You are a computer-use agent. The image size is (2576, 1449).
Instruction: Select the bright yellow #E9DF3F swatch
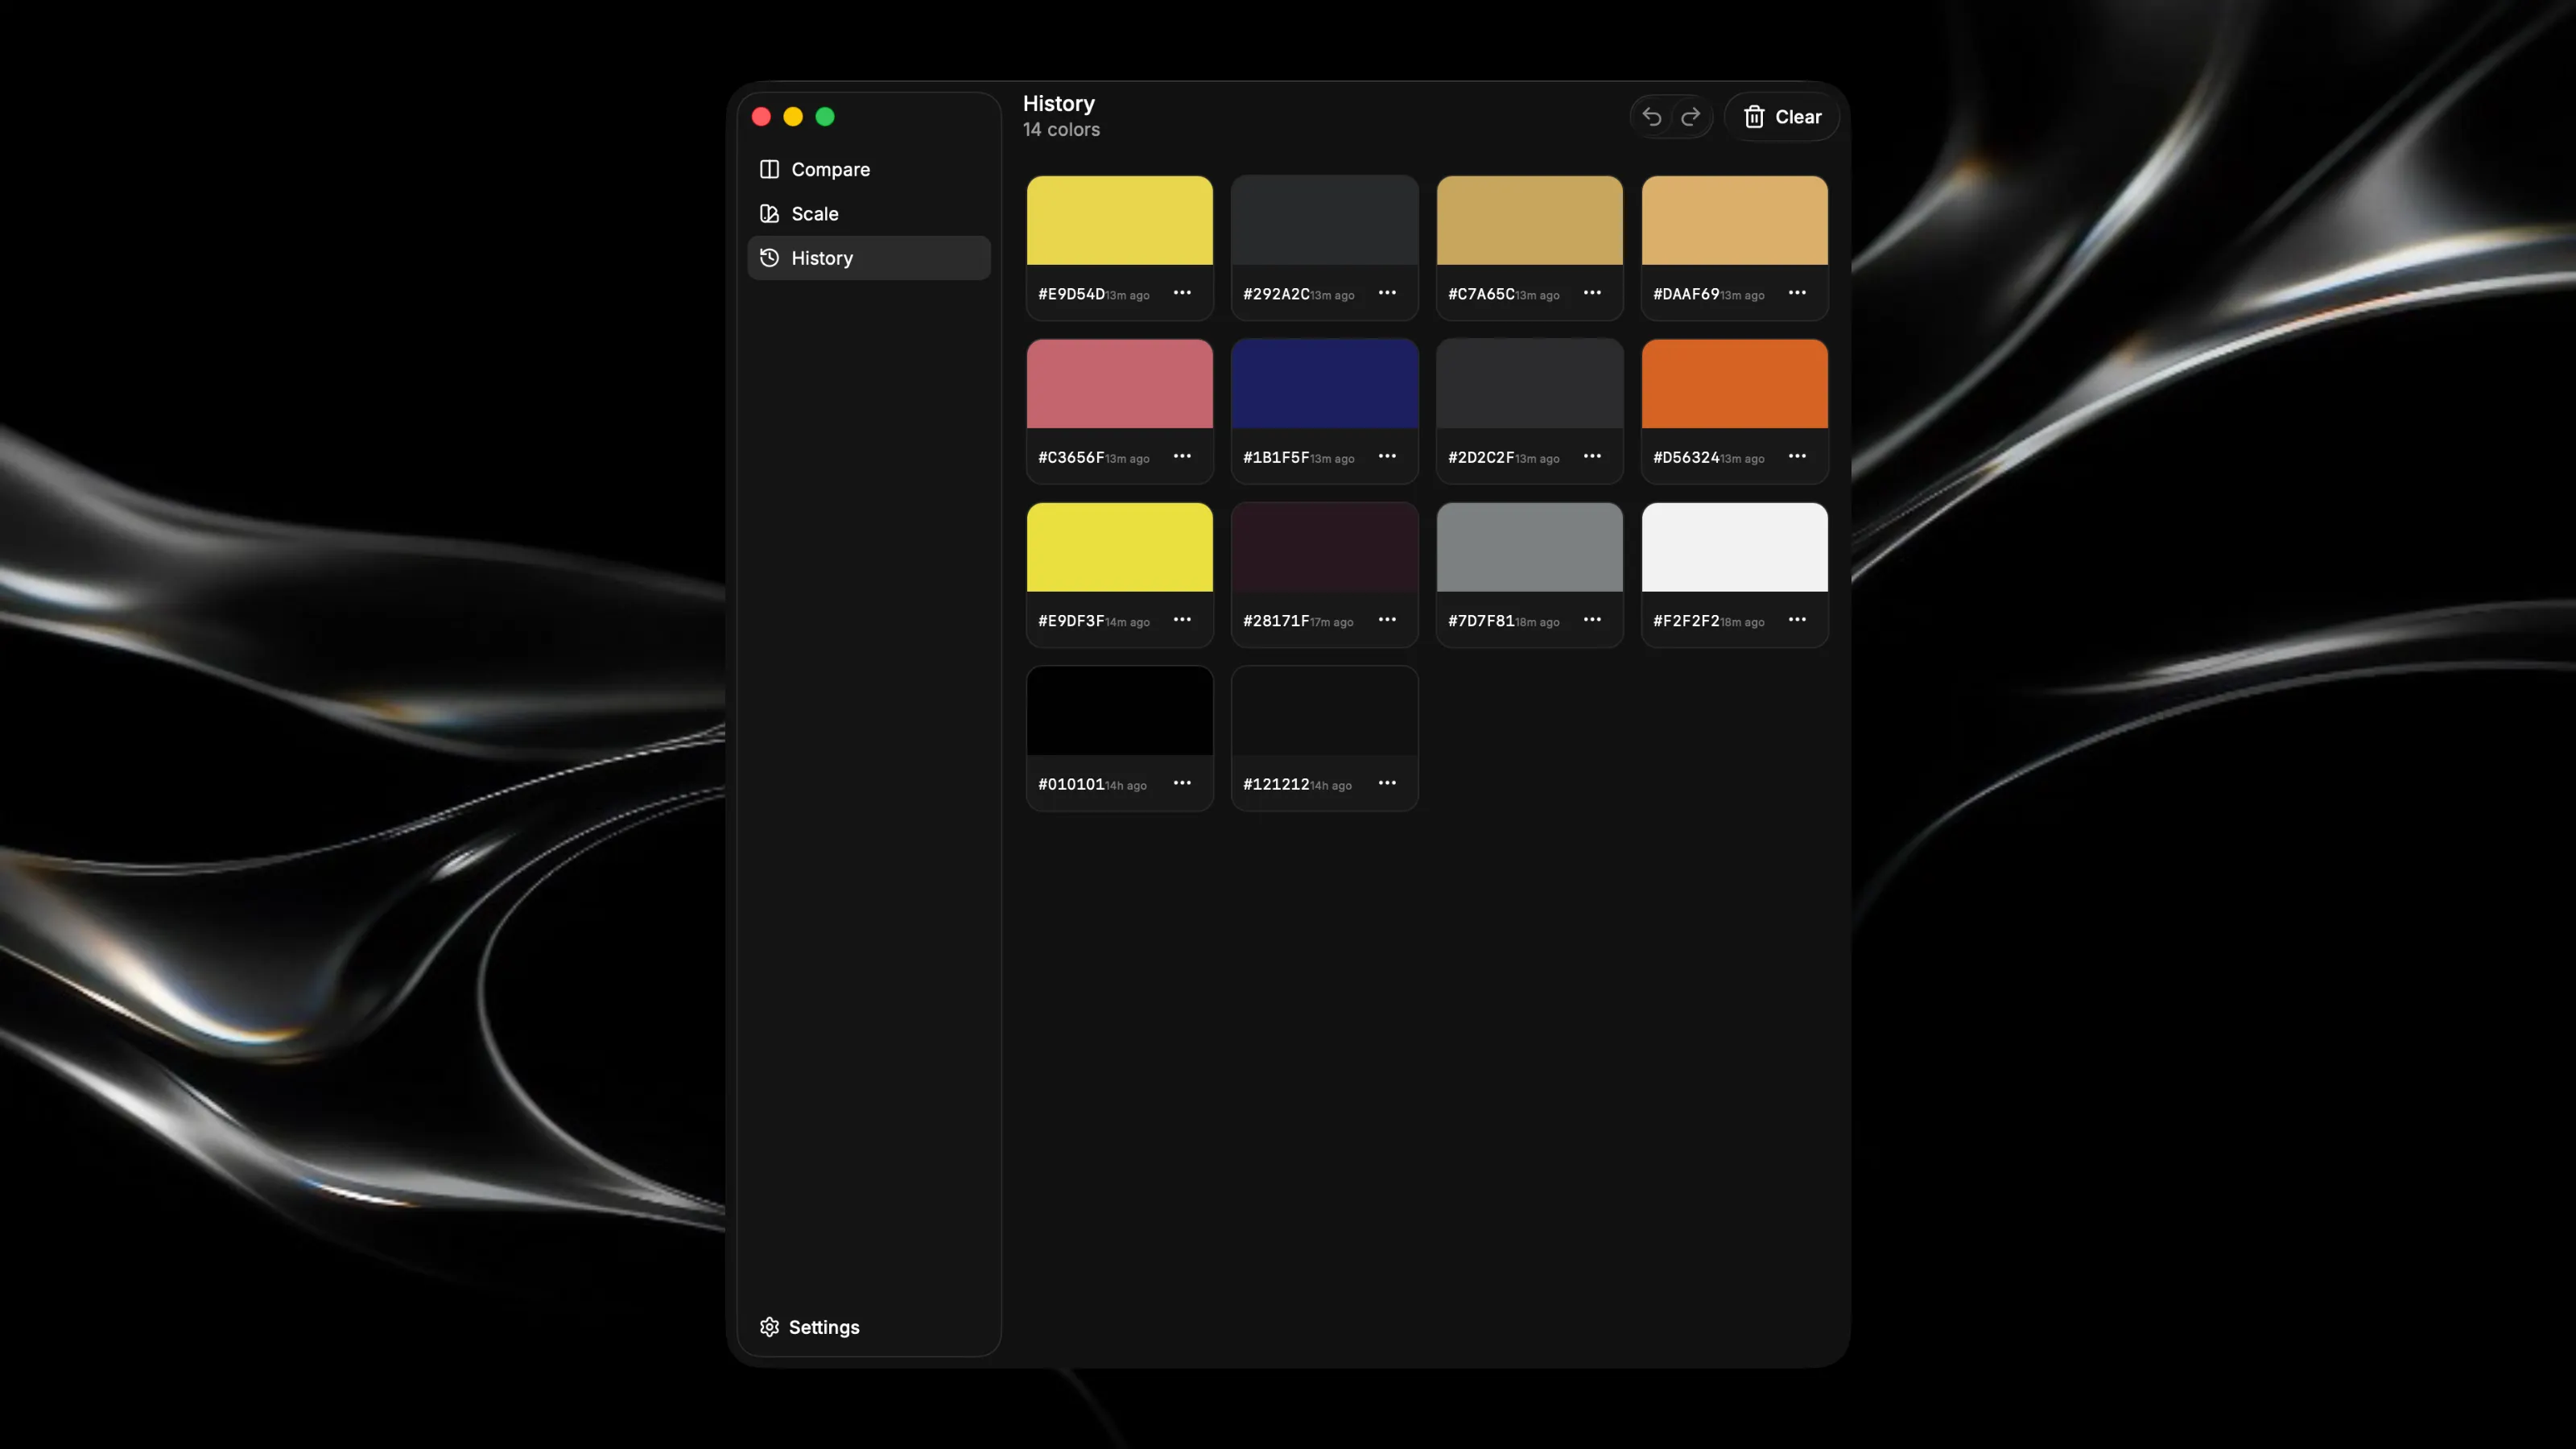coord(1119,547)
